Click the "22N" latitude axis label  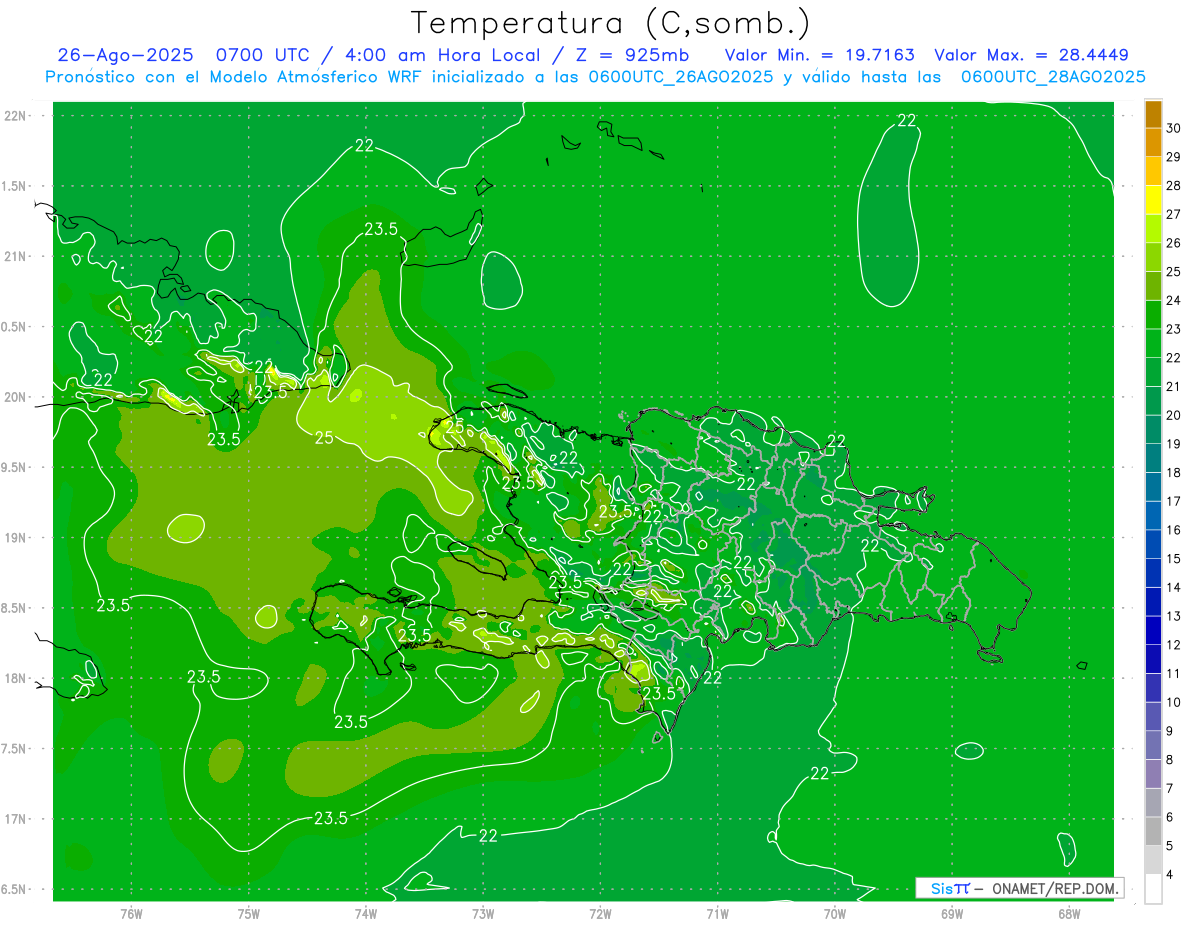point(15,116)
